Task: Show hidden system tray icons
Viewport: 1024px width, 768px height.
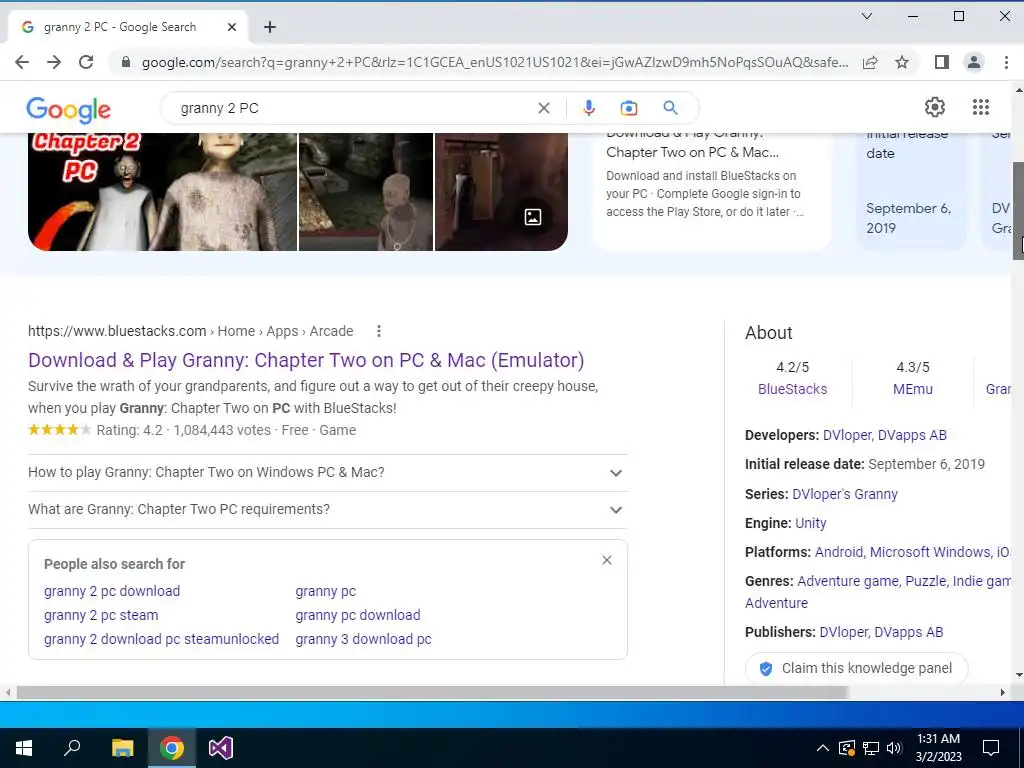Action: pyautogui.click(x=823, y=748)
